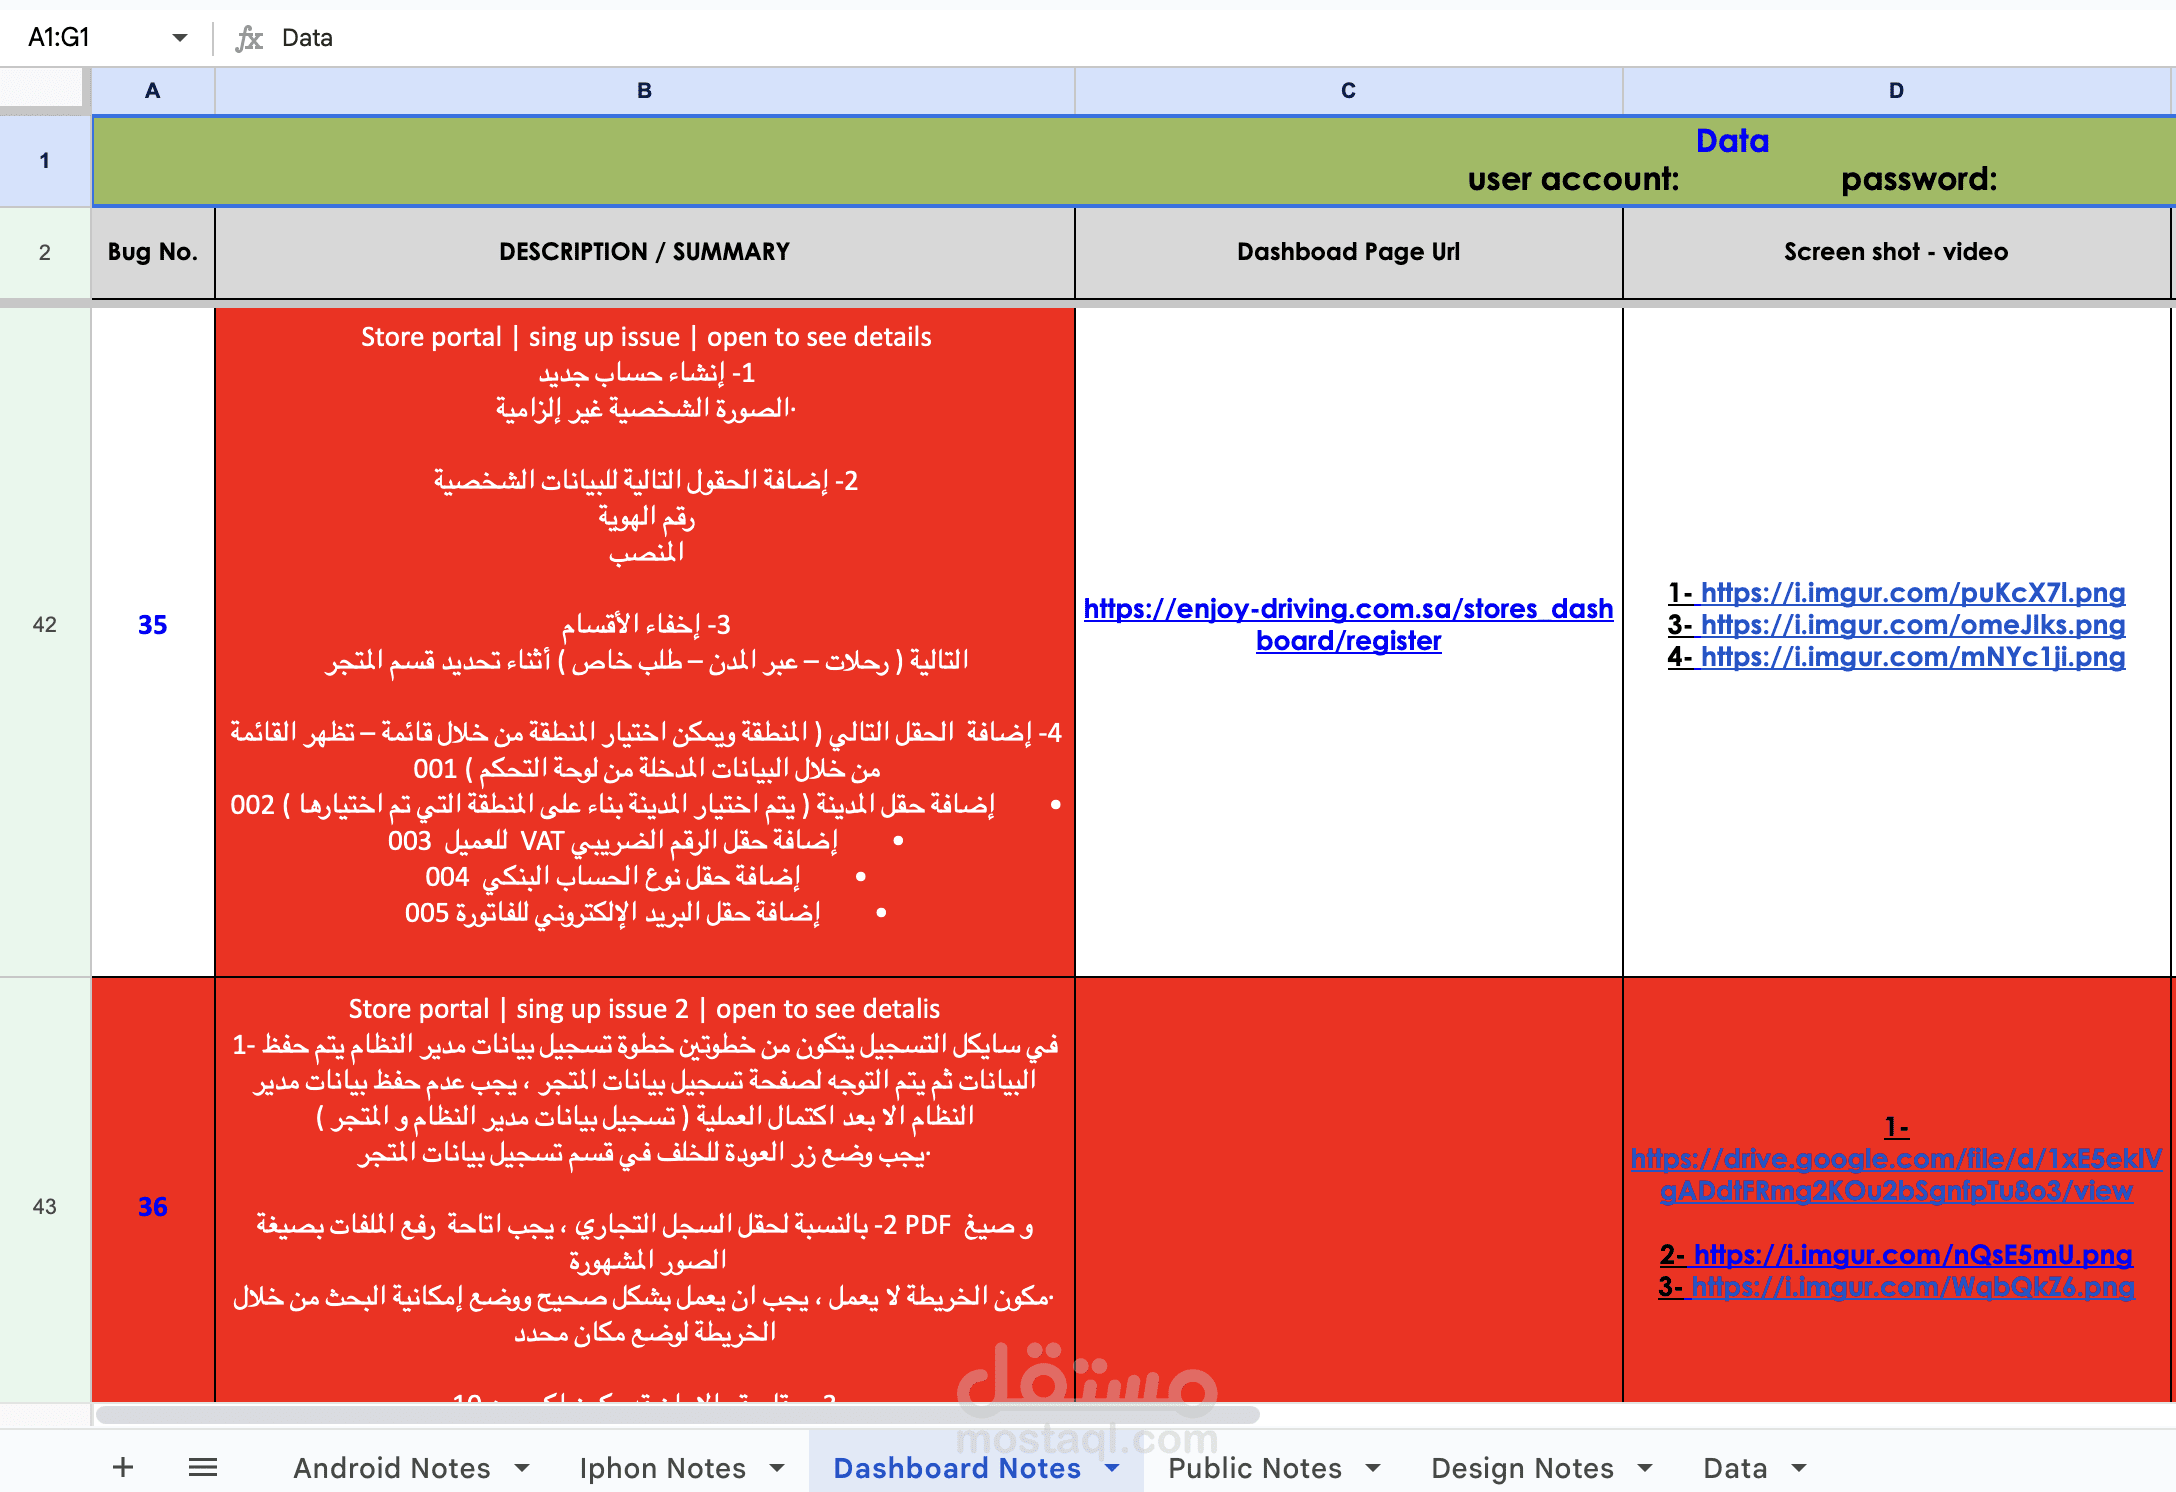This screenshot has width=2176, height=1492.
Task: Expand Android Notes tab options arrow
Action: tap(522, 1468)
